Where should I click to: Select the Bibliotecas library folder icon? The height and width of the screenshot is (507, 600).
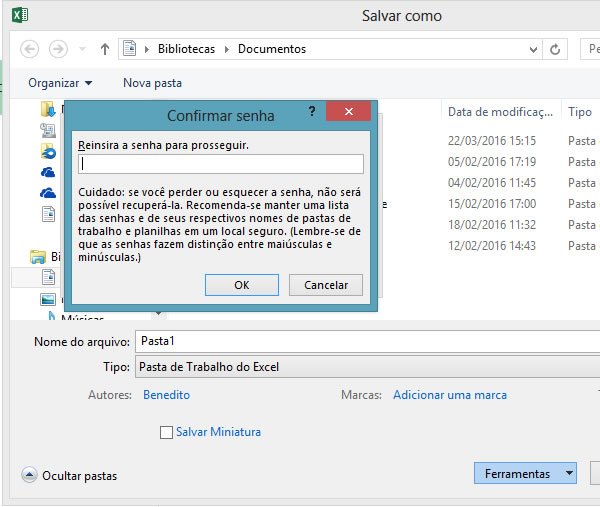38,257
